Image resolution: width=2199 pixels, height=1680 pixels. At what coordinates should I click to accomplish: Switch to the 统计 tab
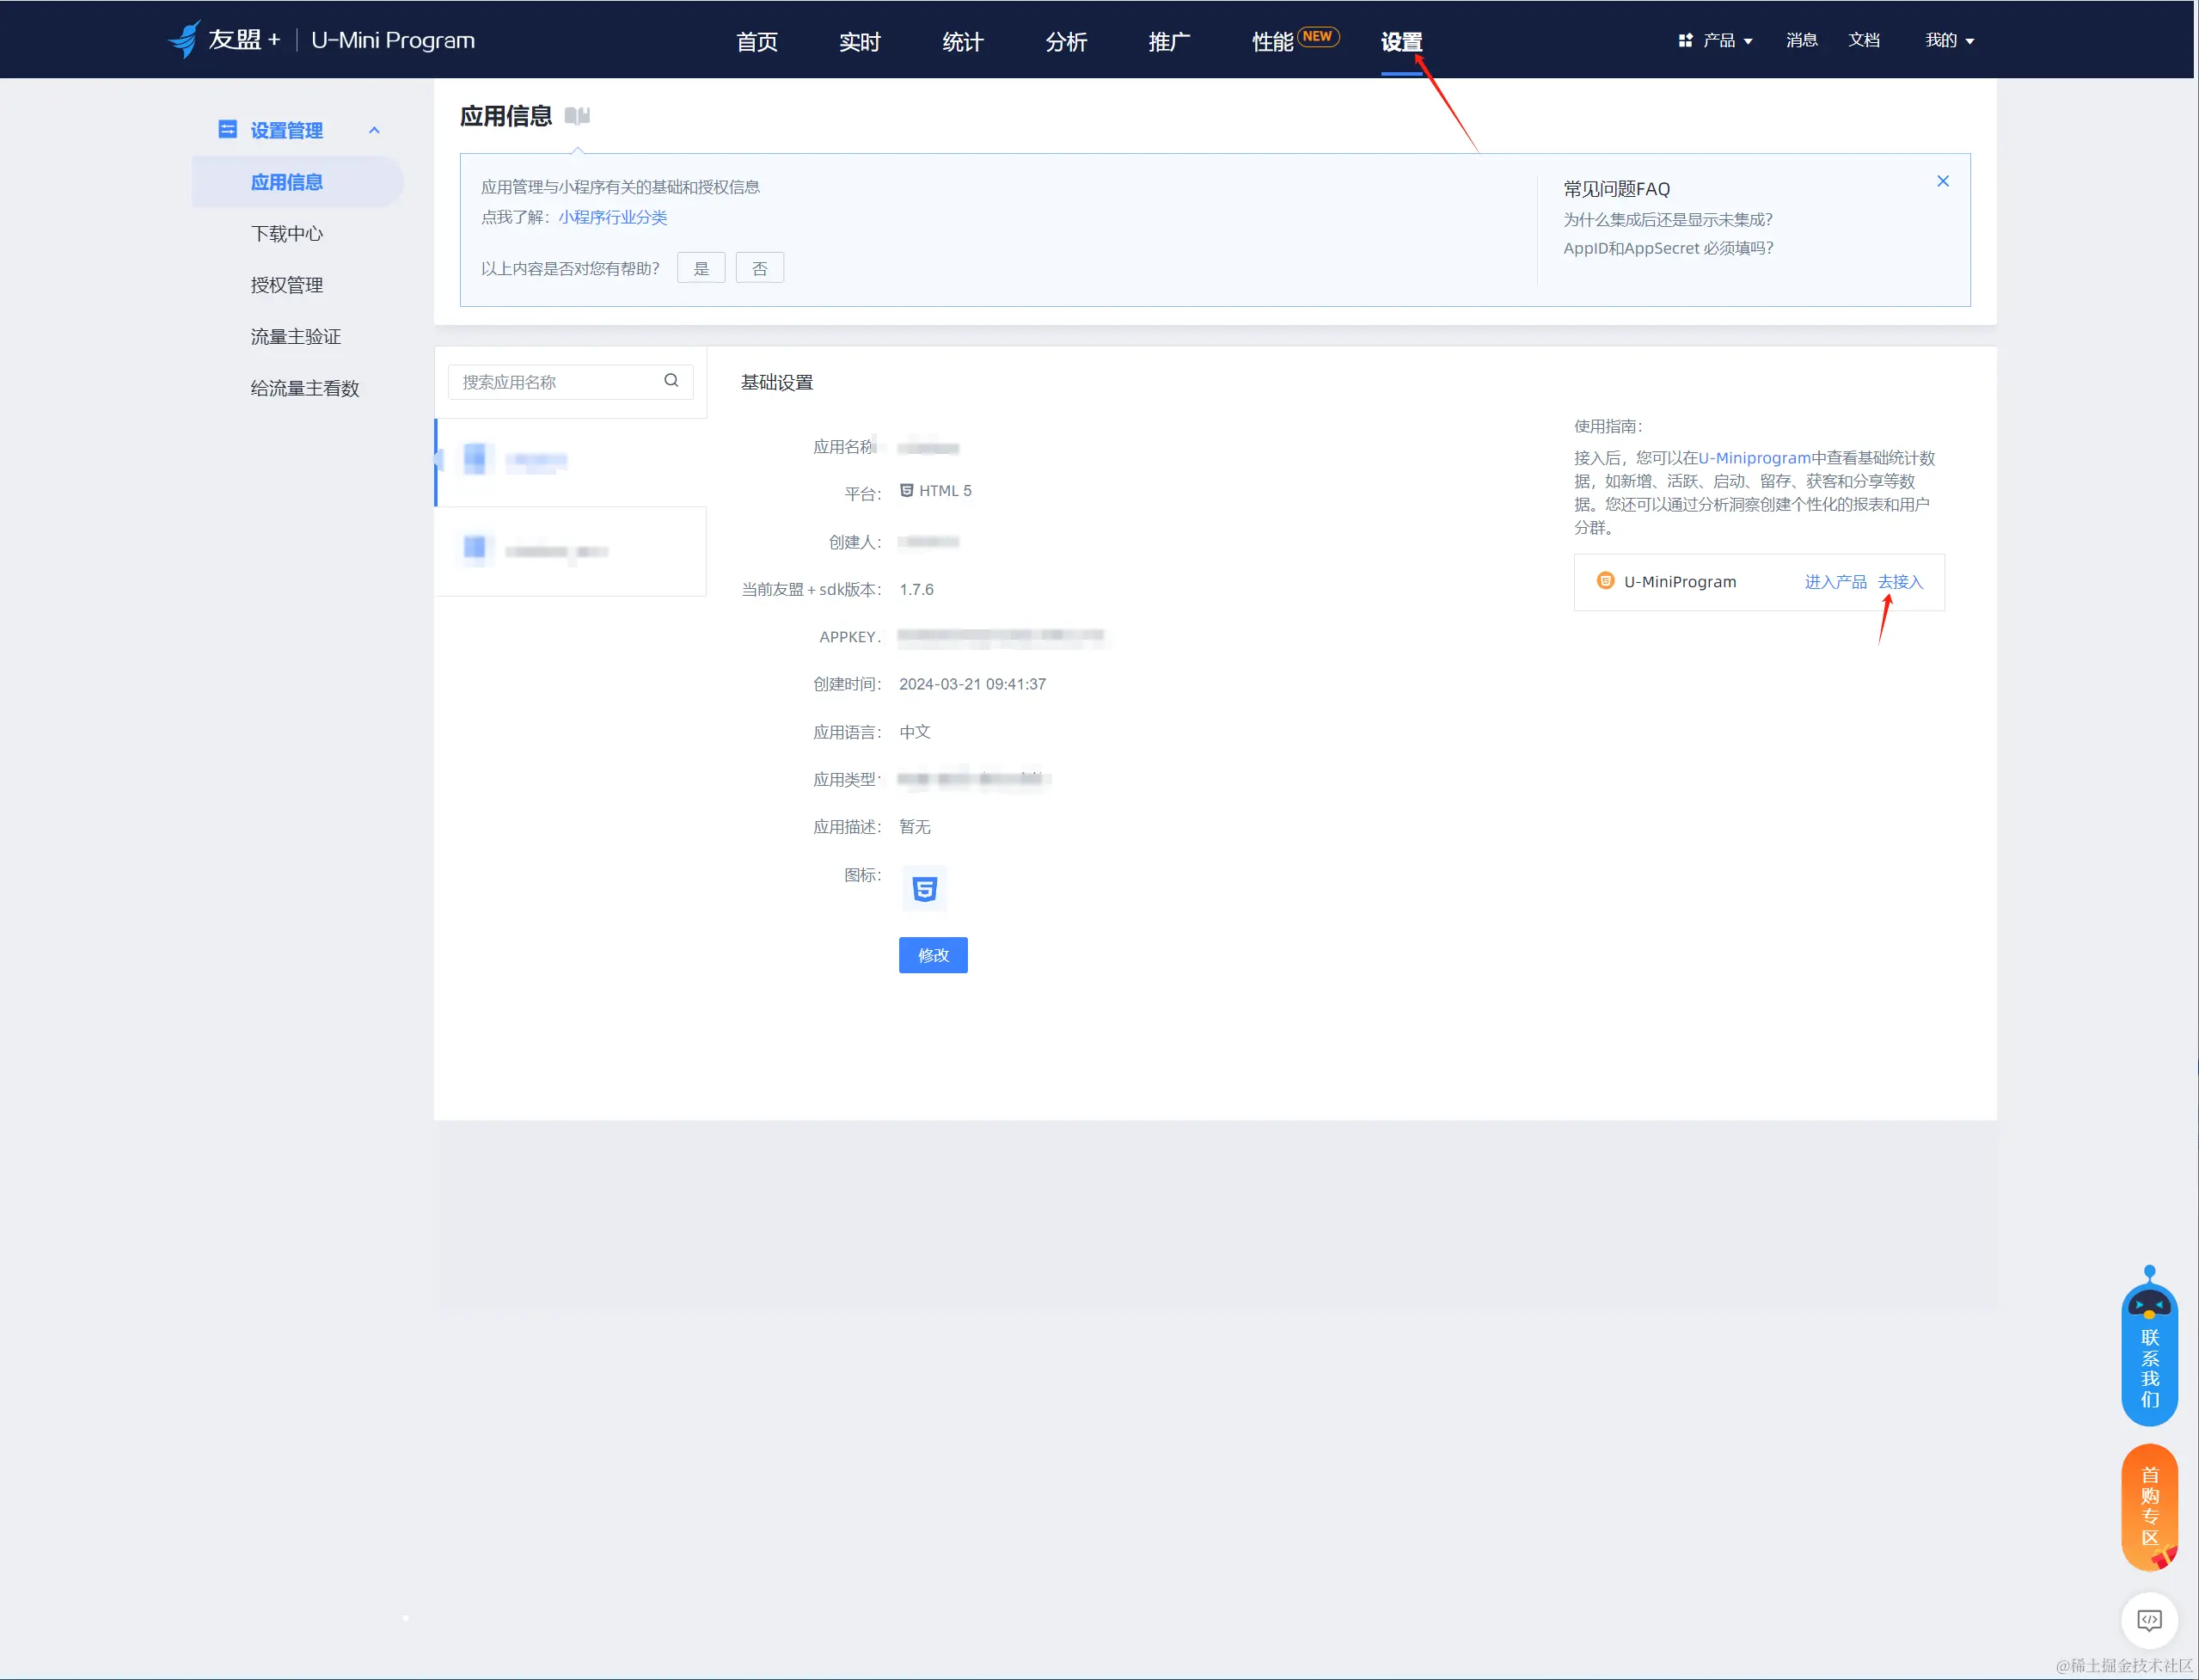[962, 42]
